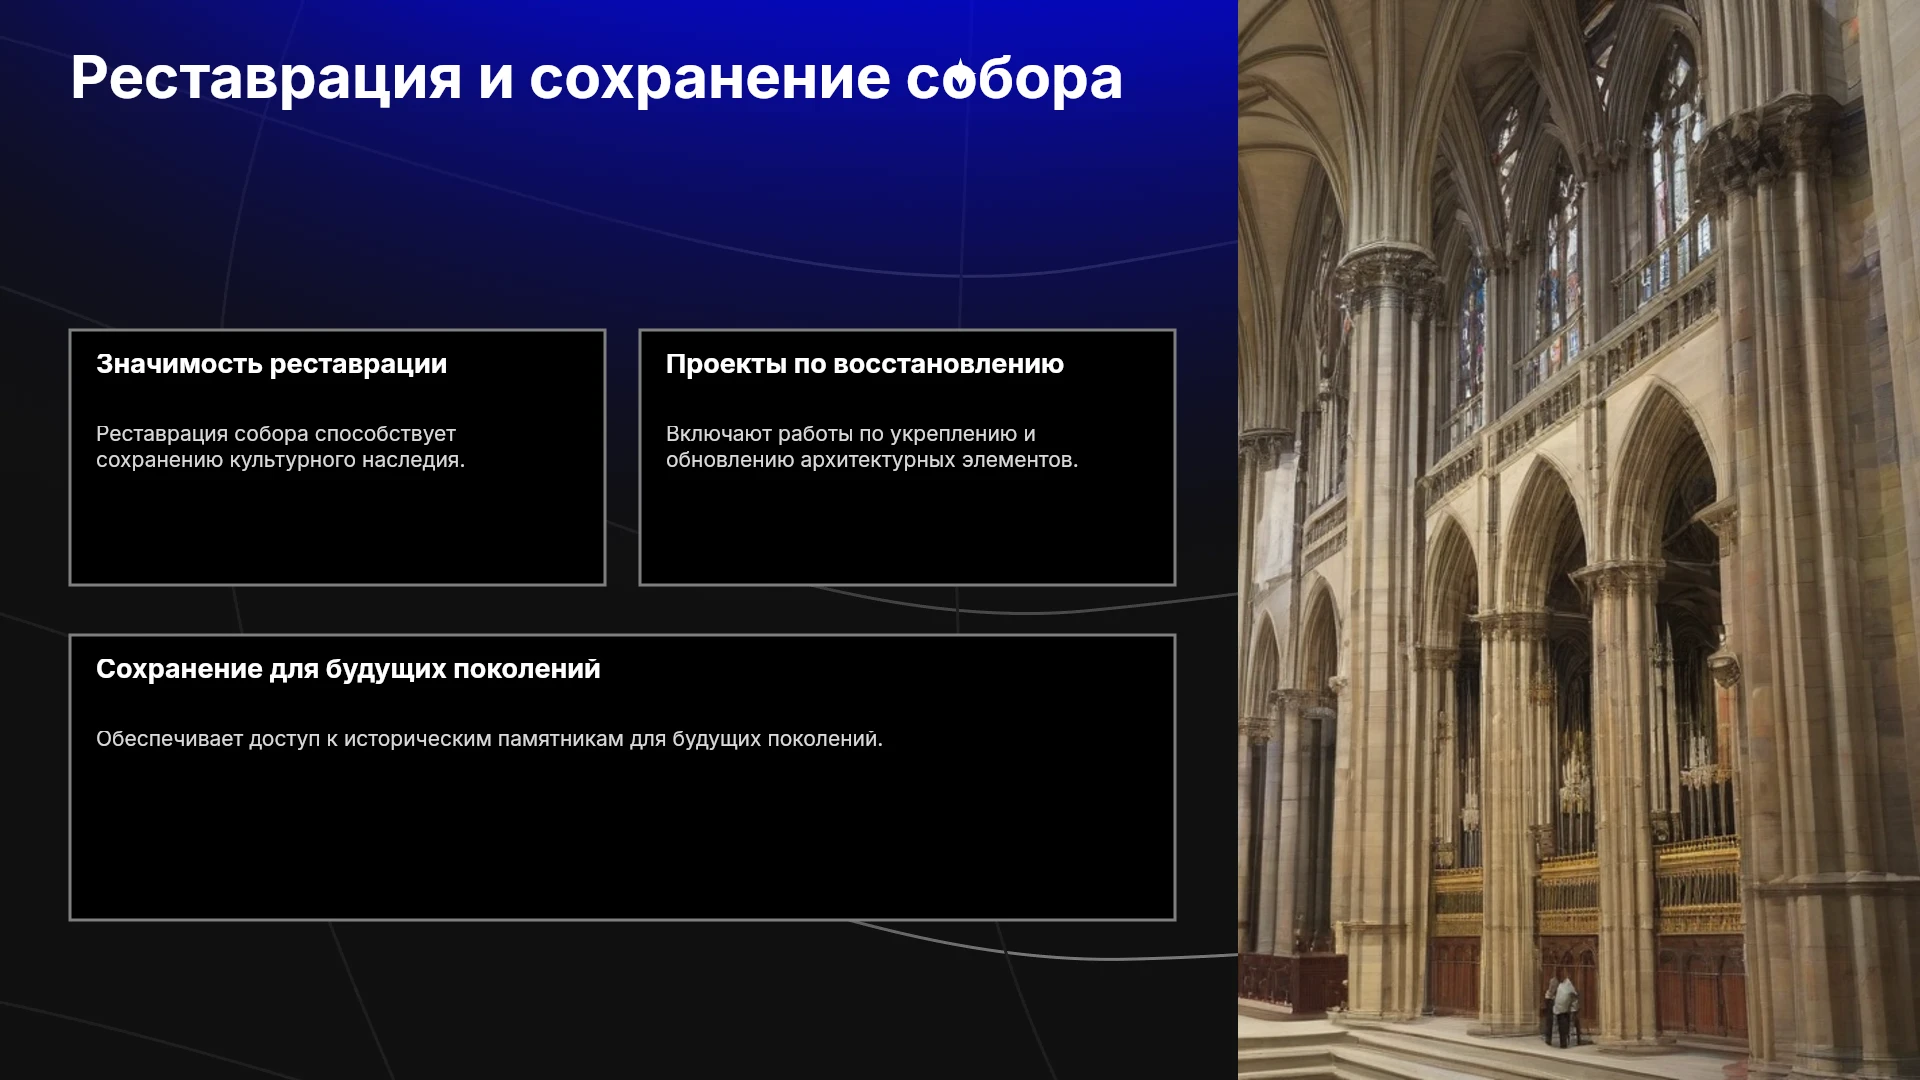The width and height of the screenshot is (1920, 1080).
Task: Click the text "Реставрация собора способствует сохранению"
Action: (276, 447)
